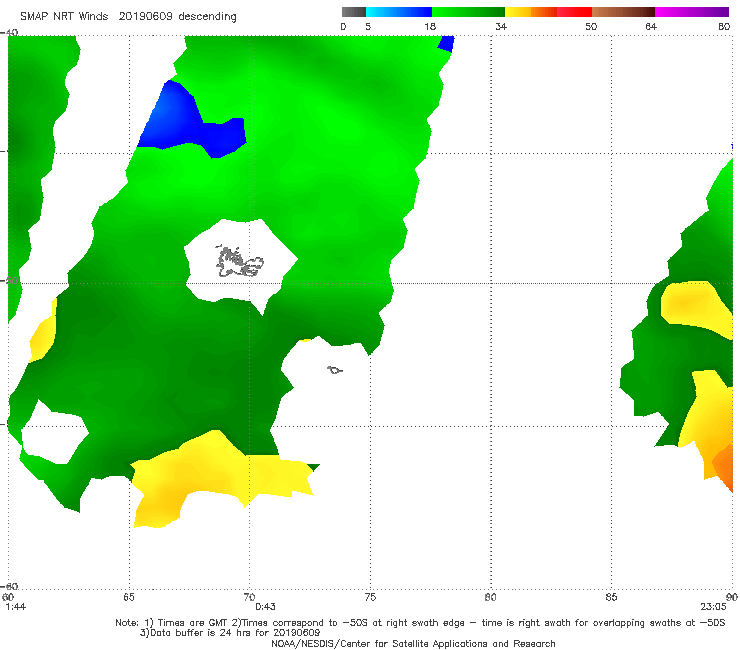The width and height of the screenshot is (740, 650).
Task: Click the longitude axis label '70'
Action: tap(249, 597)
